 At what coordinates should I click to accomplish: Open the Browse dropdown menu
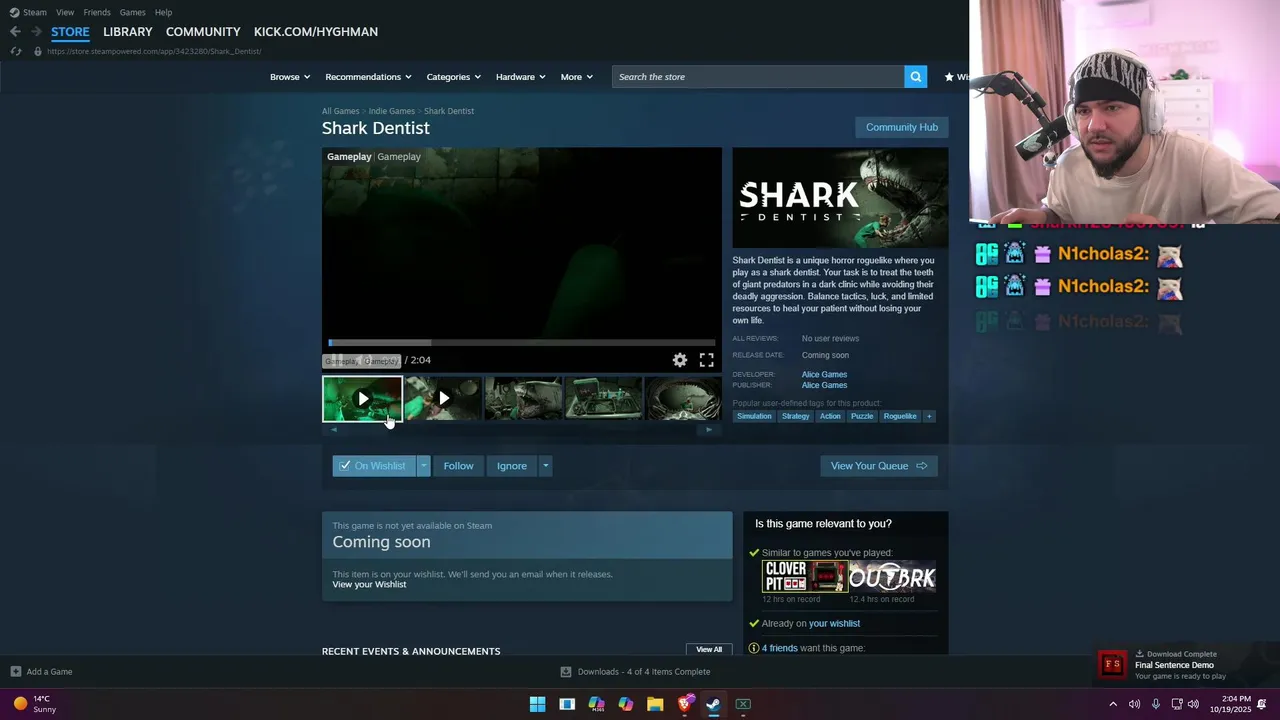[290, 77]
